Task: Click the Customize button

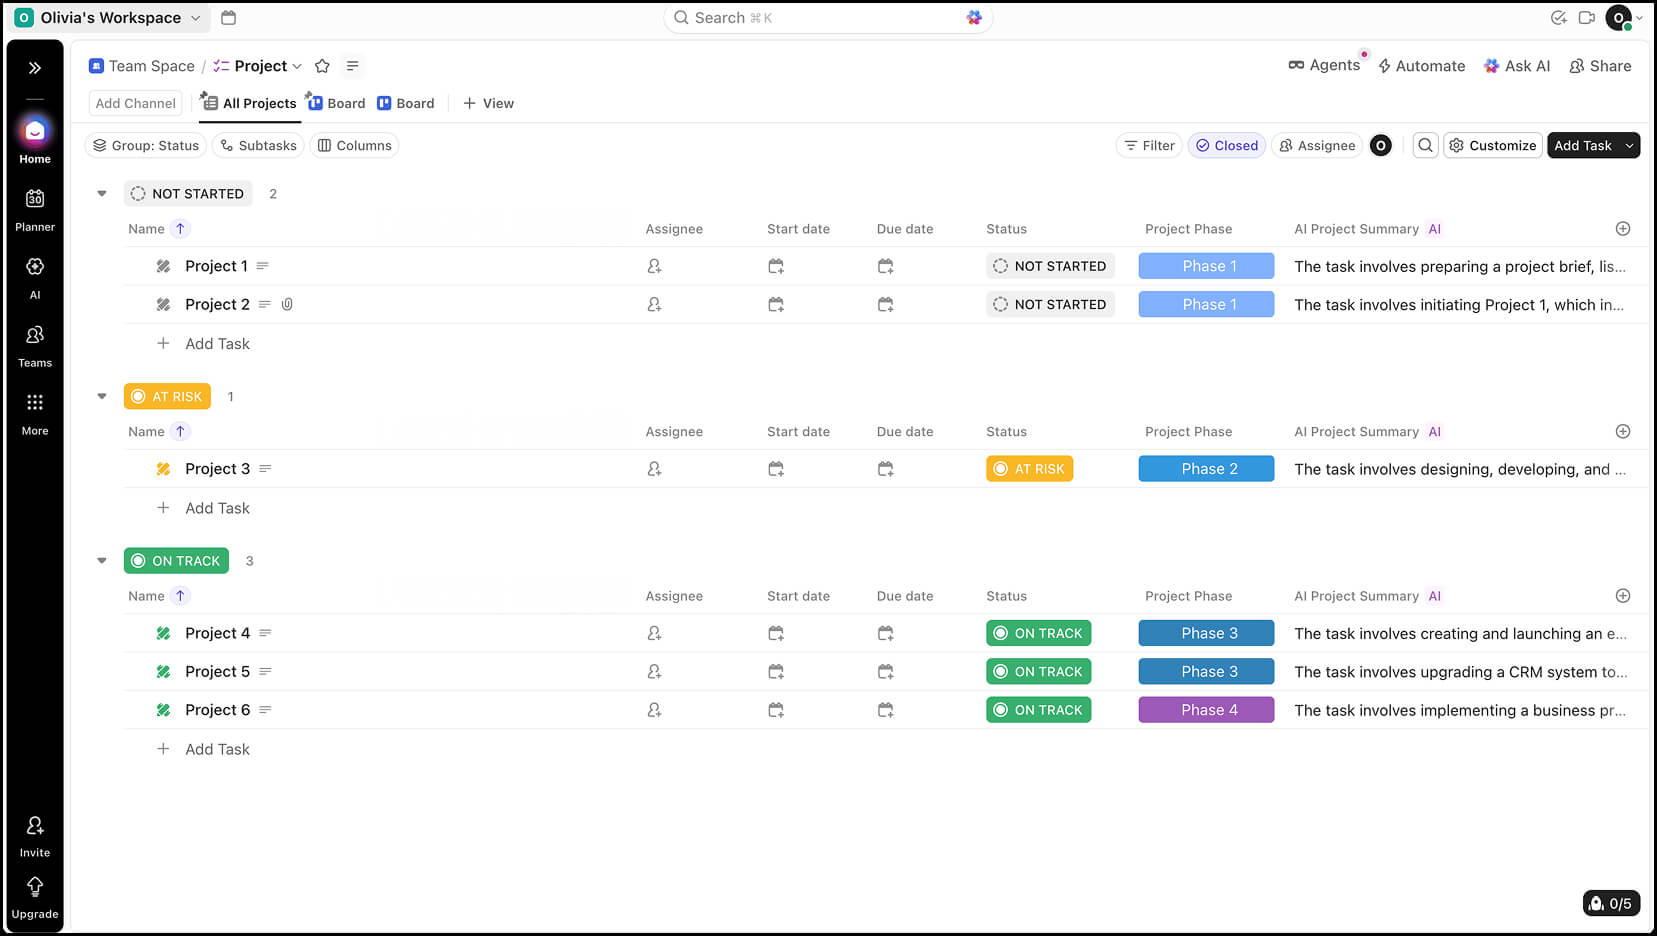Action: click(x=1492, y=146)
